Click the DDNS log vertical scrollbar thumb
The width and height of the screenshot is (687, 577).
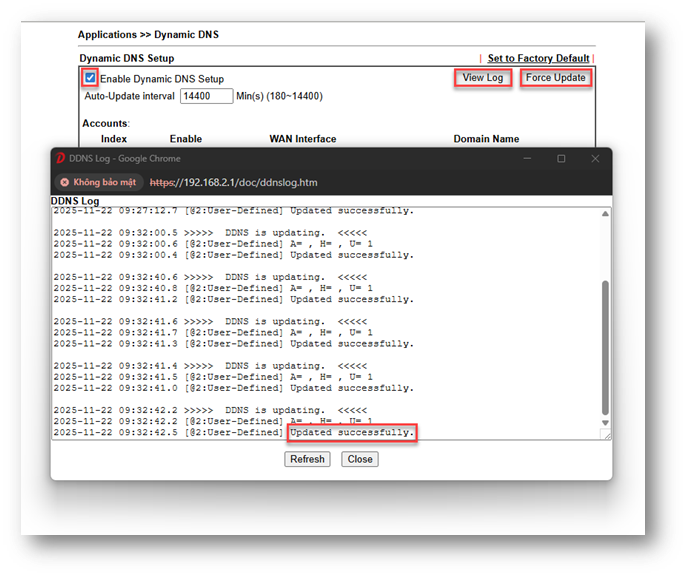[604, 345]
